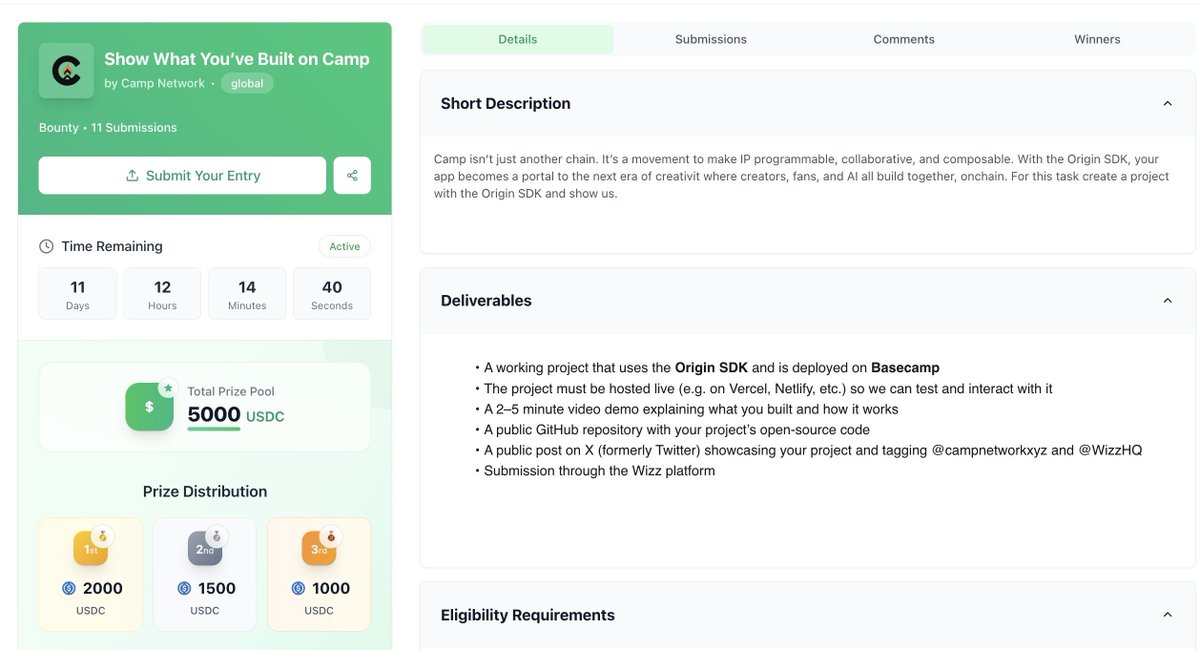Click the bronze 3rd place medal badge
This screenshot has height=650, width=1200.
point(319,548)
